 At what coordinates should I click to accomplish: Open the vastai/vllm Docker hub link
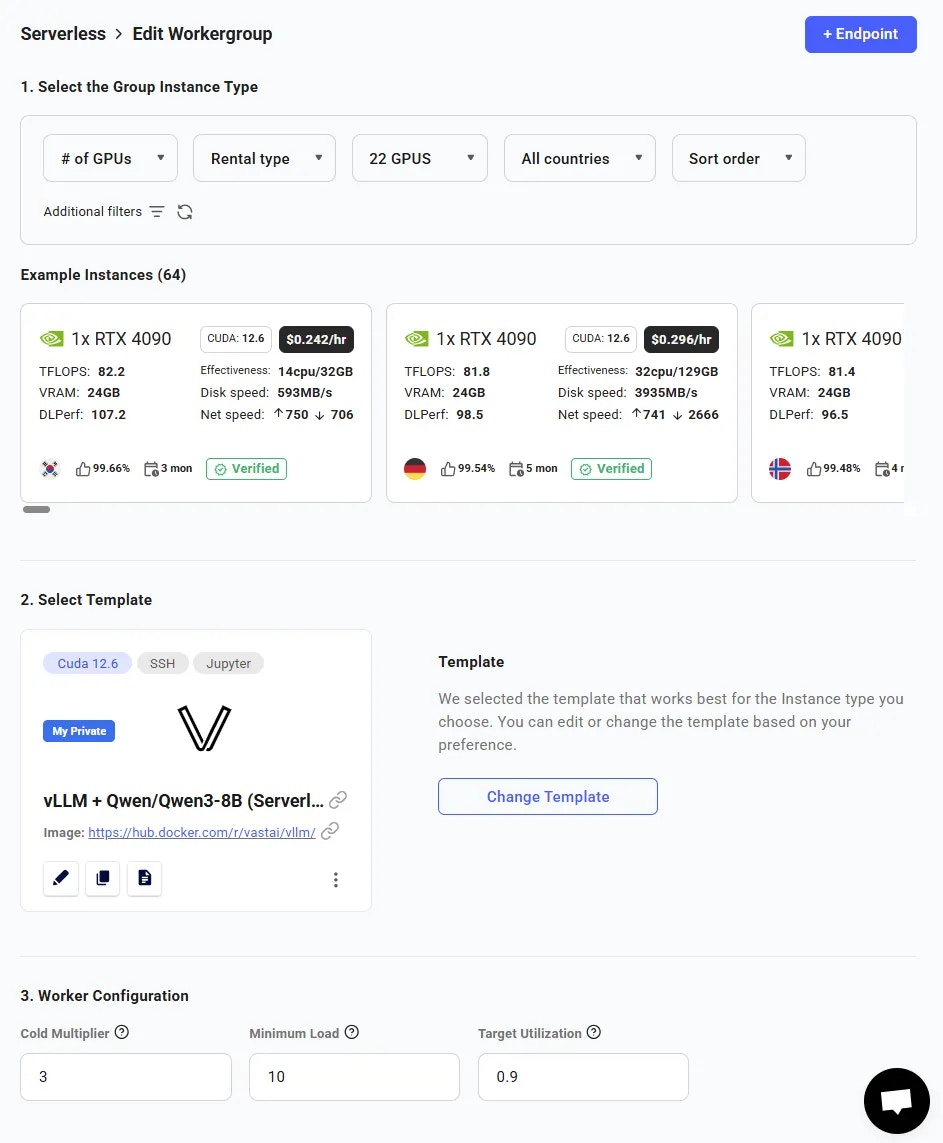pyautogui.click(x=202, y=832)
